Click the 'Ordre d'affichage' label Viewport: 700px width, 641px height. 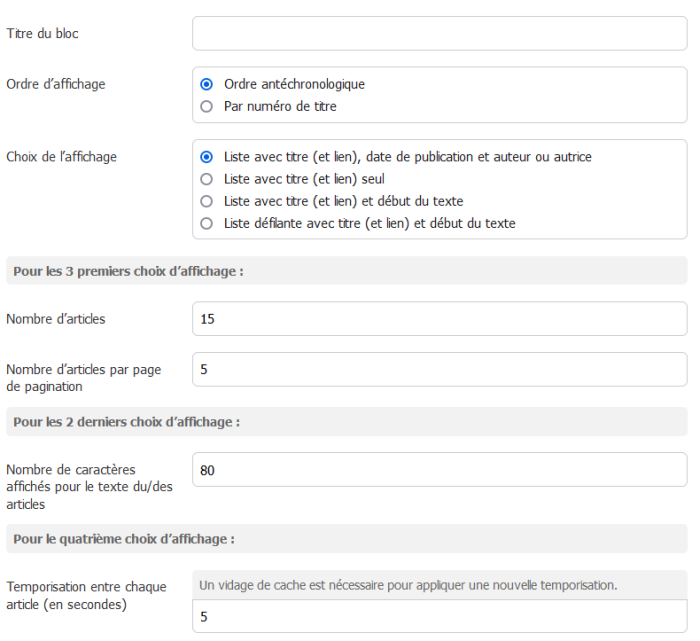[x=55, y=84]
